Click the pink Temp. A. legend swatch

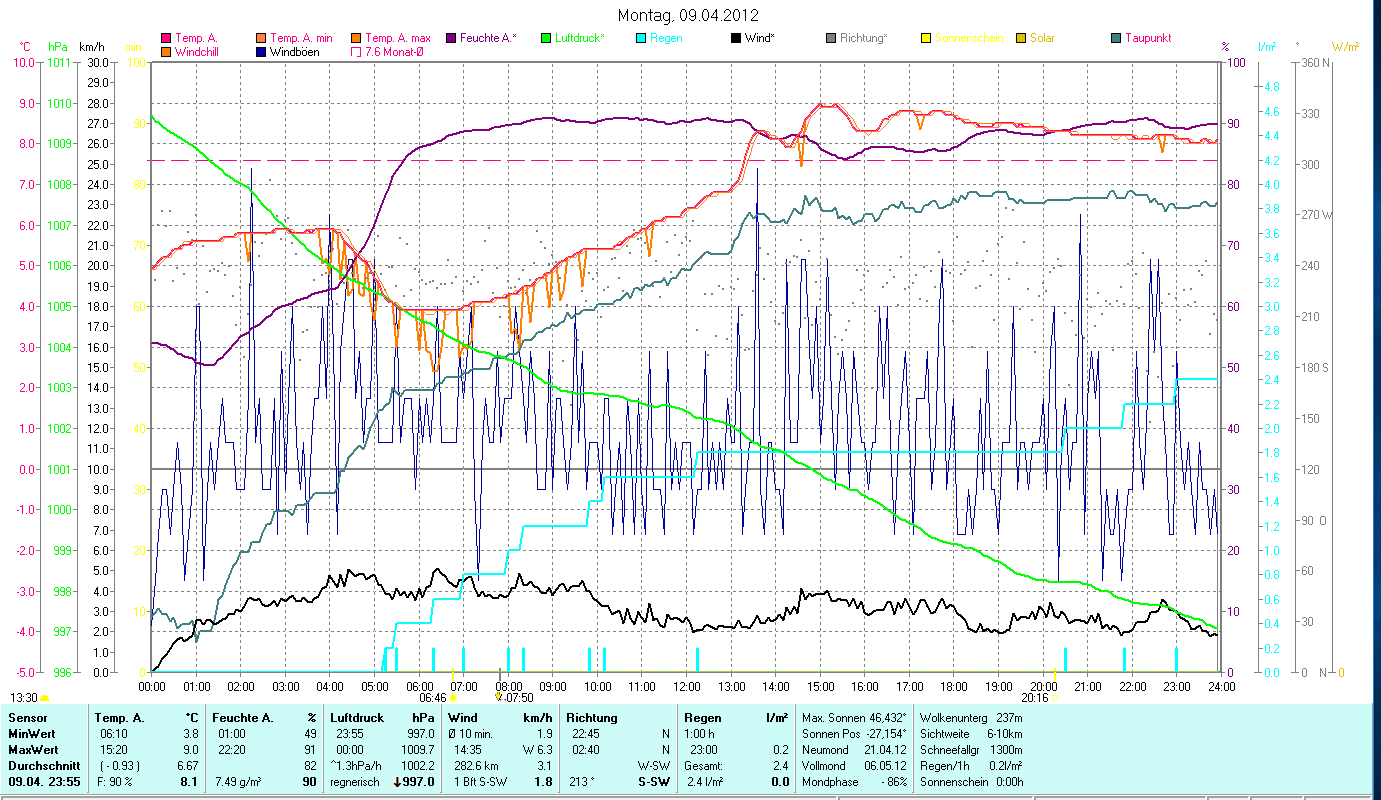click(x=165, y=39)
